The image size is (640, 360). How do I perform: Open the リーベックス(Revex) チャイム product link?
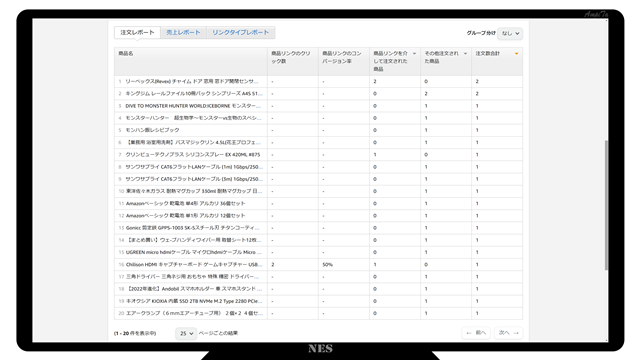tap(192, 82)
